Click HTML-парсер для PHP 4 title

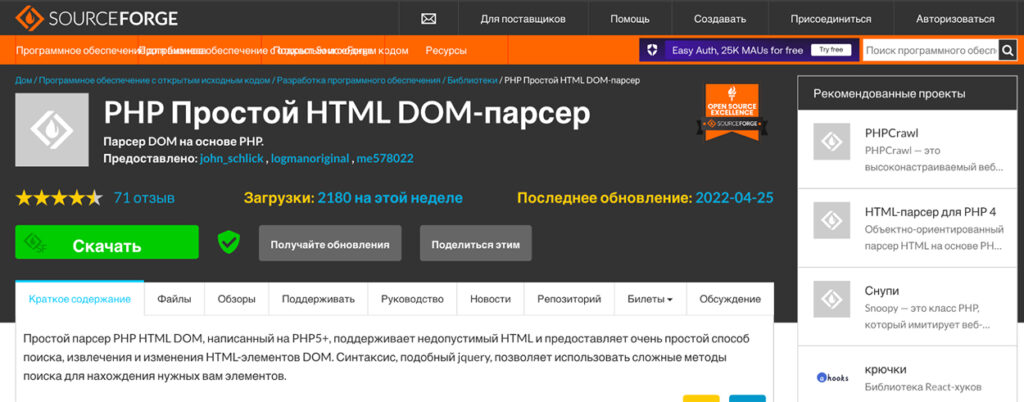[931, 212]
